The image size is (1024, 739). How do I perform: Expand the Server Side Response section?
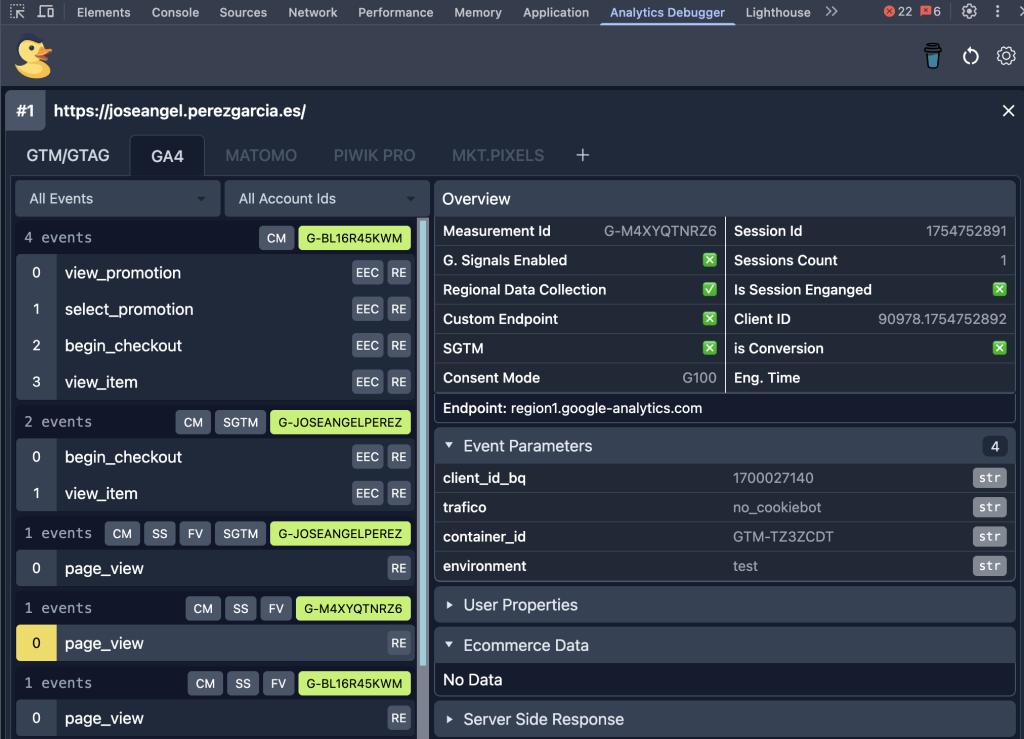(x=725, y=719)
